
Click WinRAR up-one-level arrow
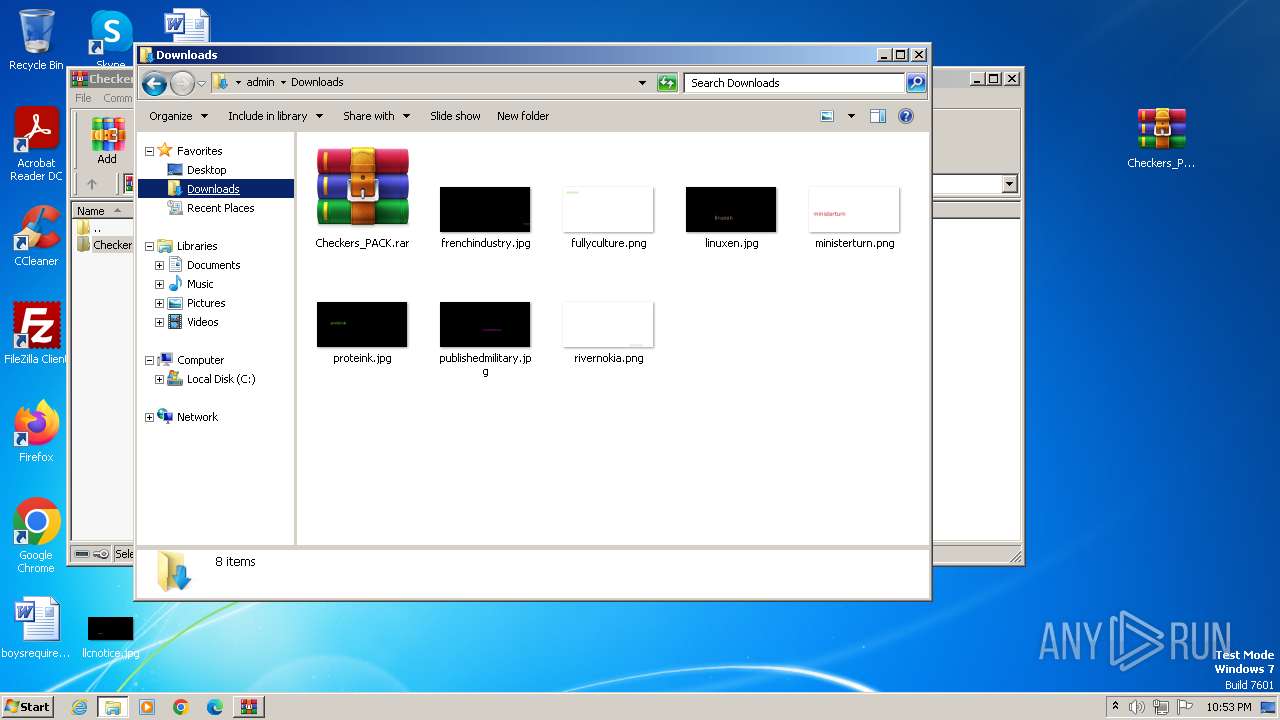(92, 184)
